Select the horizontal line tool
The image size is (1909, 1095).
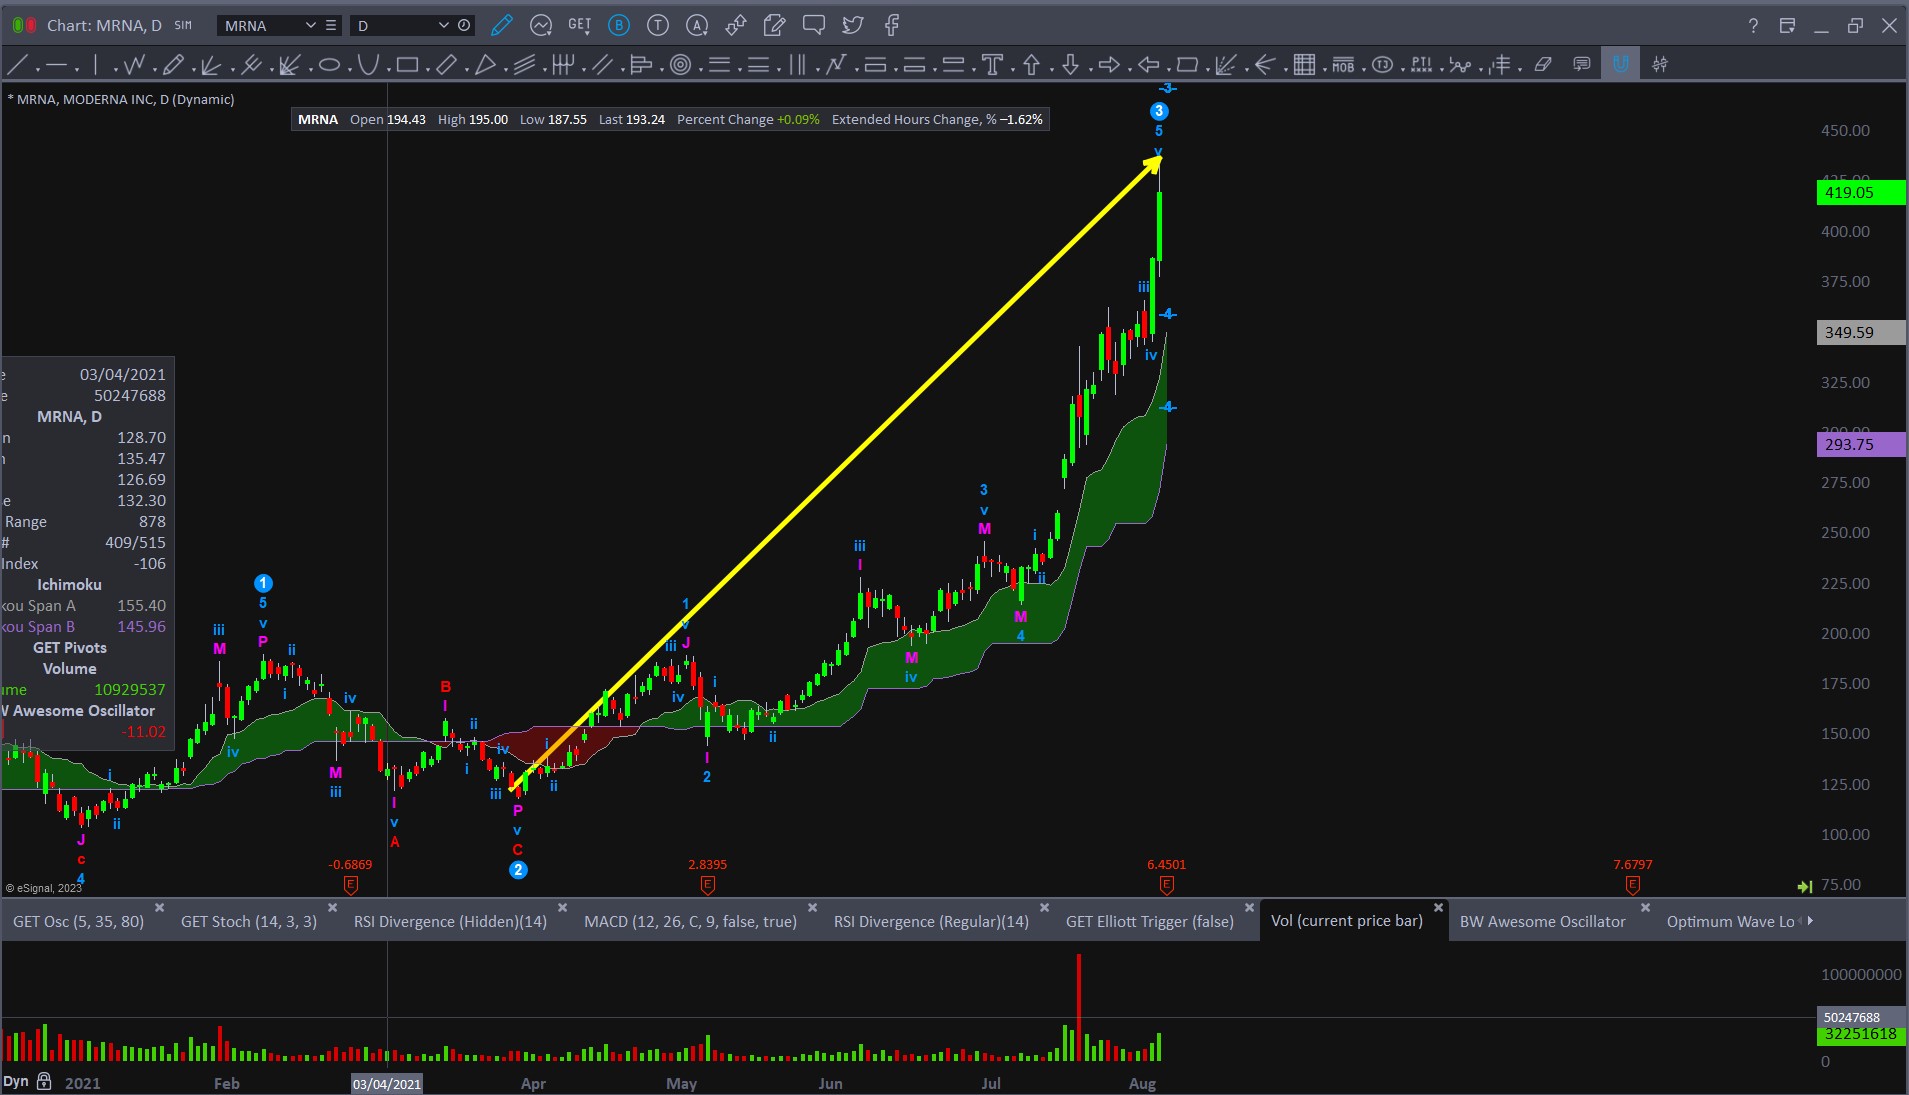pyautogui.click(x=56, y=65)
